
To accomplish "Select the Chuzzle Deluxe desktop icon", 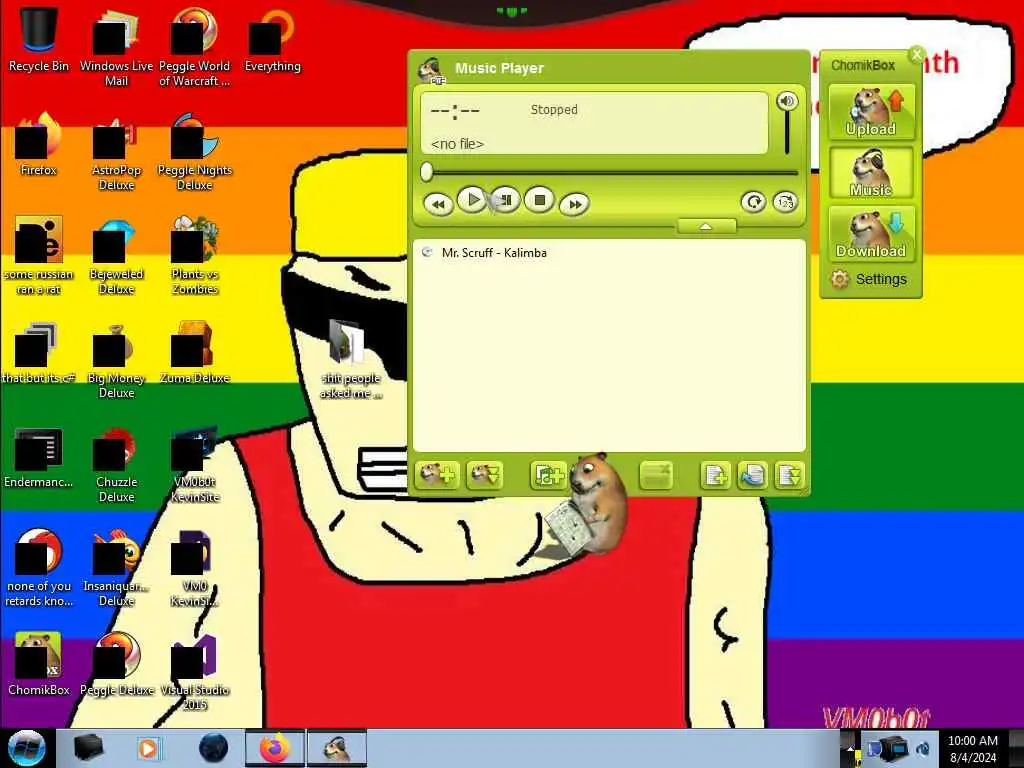I will 116,463.
